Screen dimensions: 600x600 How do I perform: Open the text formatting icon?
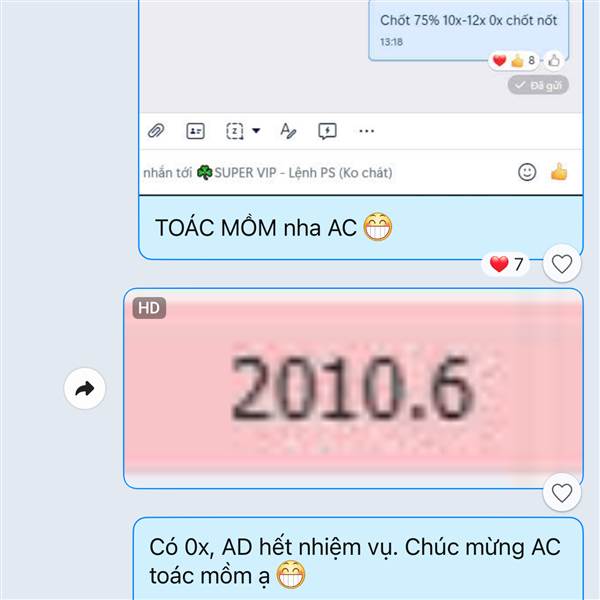(288, 131)
